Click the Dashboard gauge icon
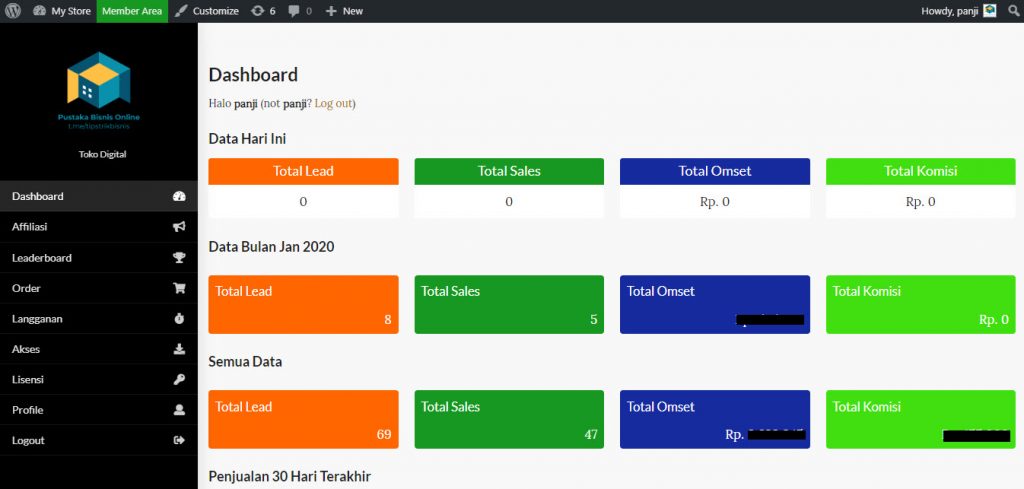Screen dimensions: 1024x489 coord(179,196)
